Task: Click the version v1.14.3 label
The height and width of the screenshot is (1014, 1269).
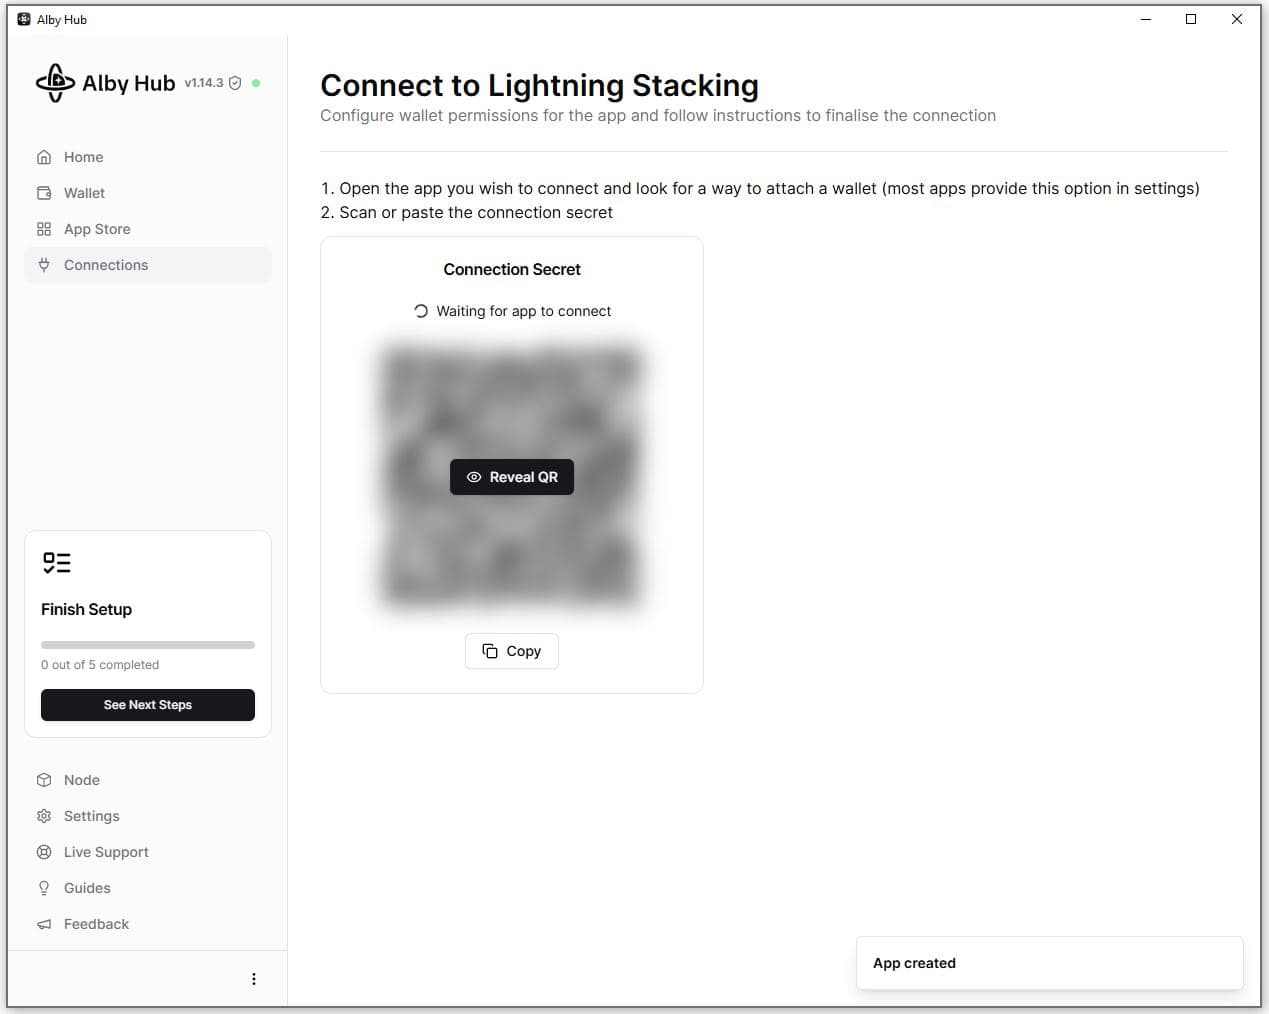Action: tap(204, 83)
